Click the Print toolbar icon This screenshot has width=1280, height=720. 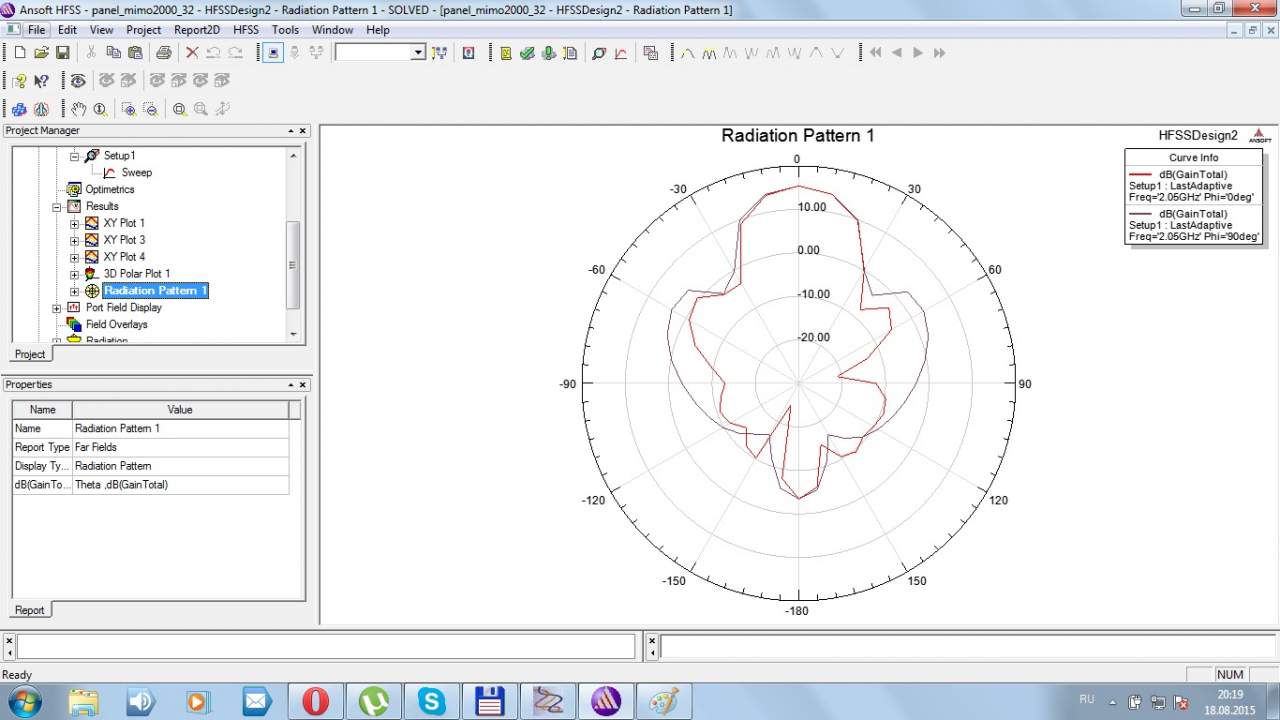163,53
